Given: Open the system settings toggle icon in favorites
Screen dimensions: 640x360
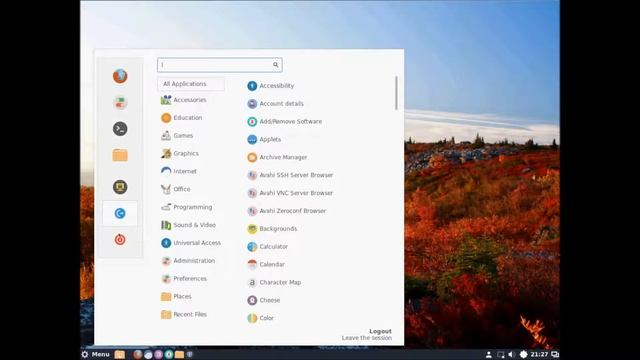Looking at the screenshot, I should pyautogui.click(x=120, y=103).
